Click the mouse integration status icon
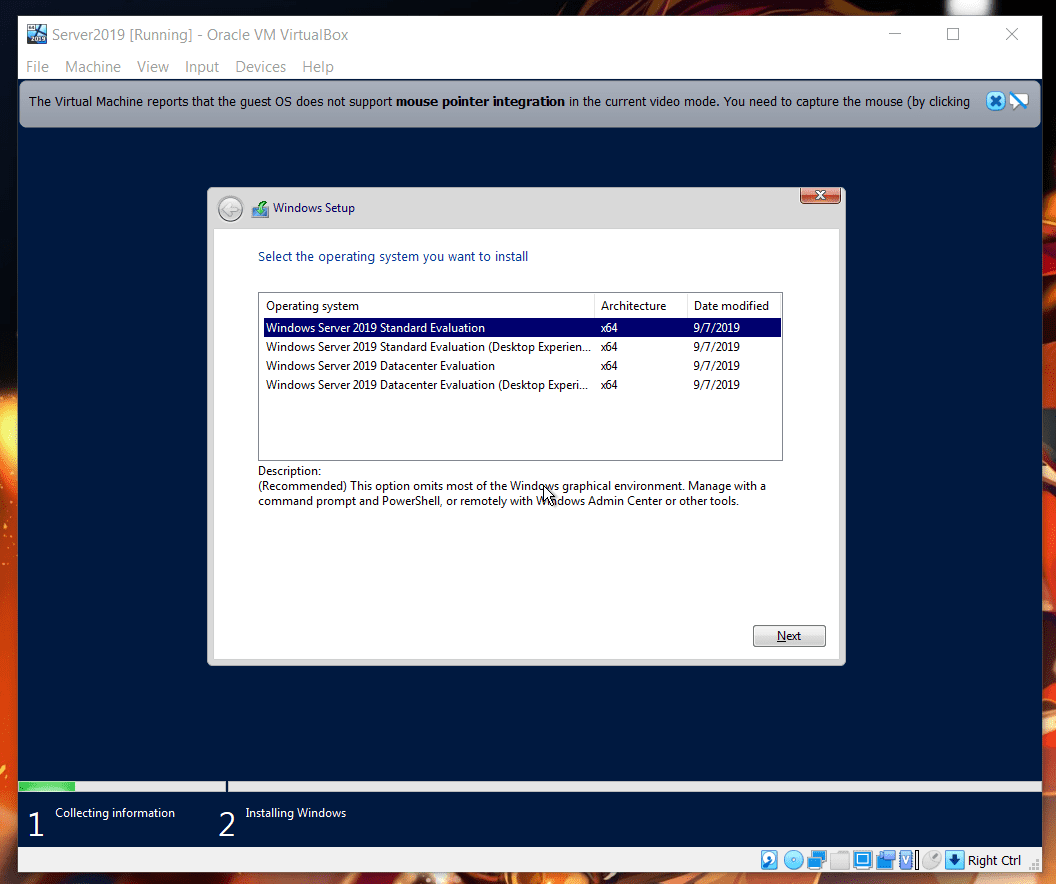Image resolution: width=1056 pixels, height=884 pixels. [x=931, y=860]
